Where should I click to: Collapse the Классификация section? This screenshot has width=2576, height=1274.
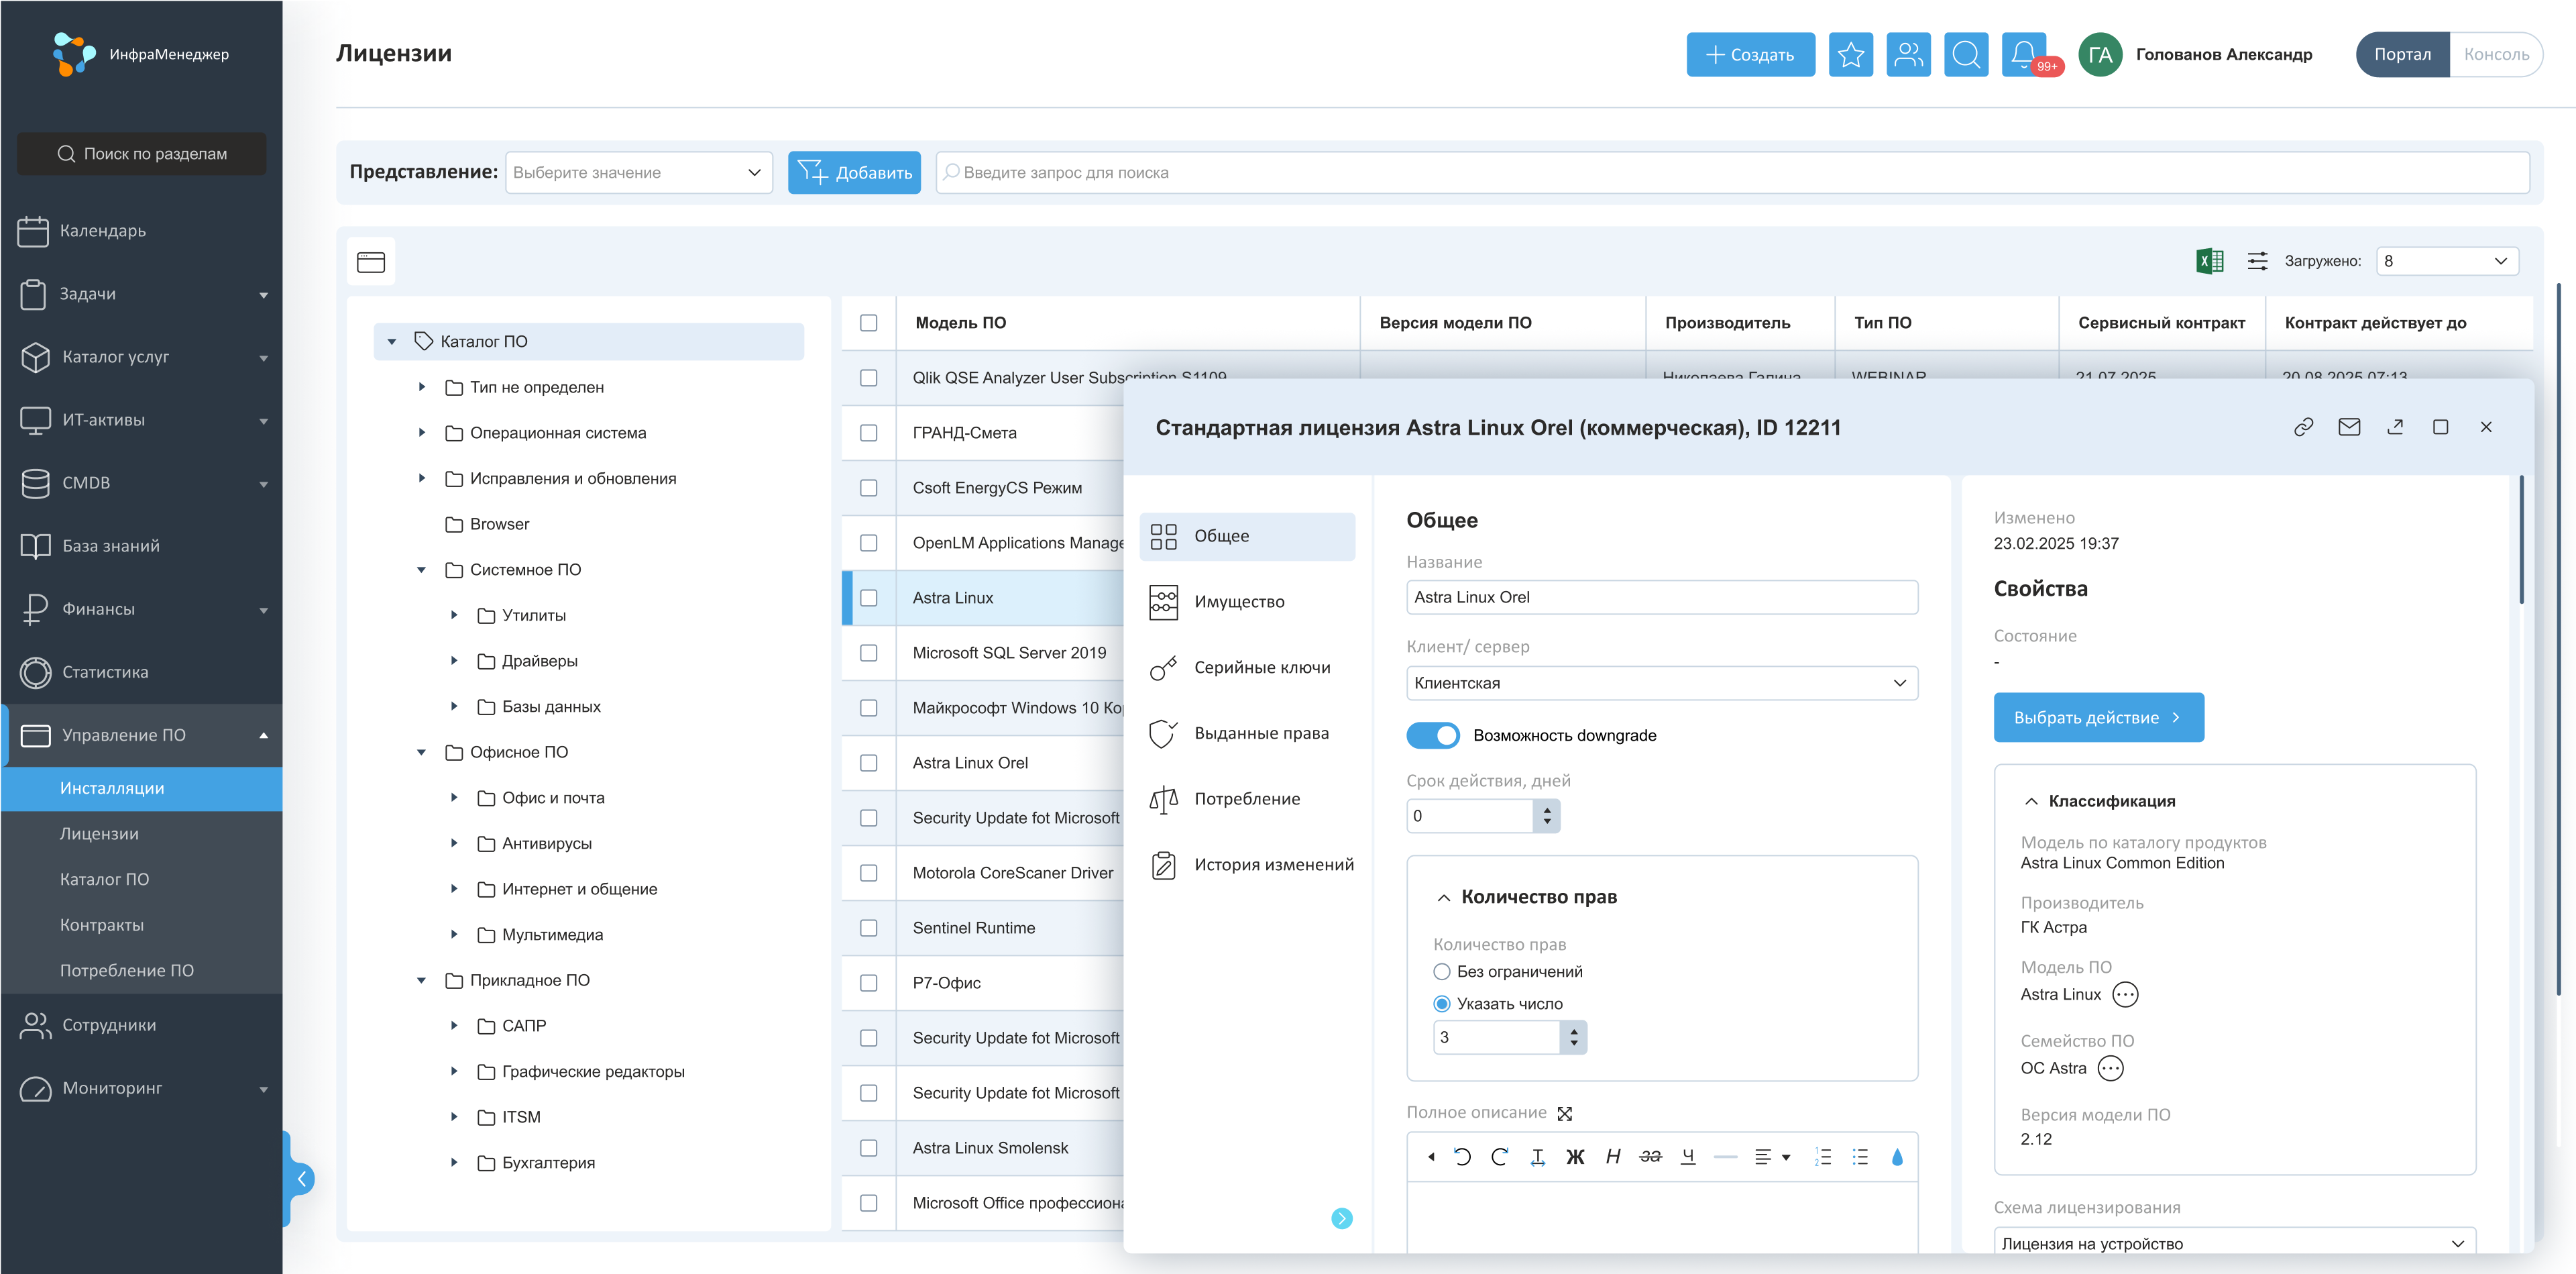pos(2031,801)
